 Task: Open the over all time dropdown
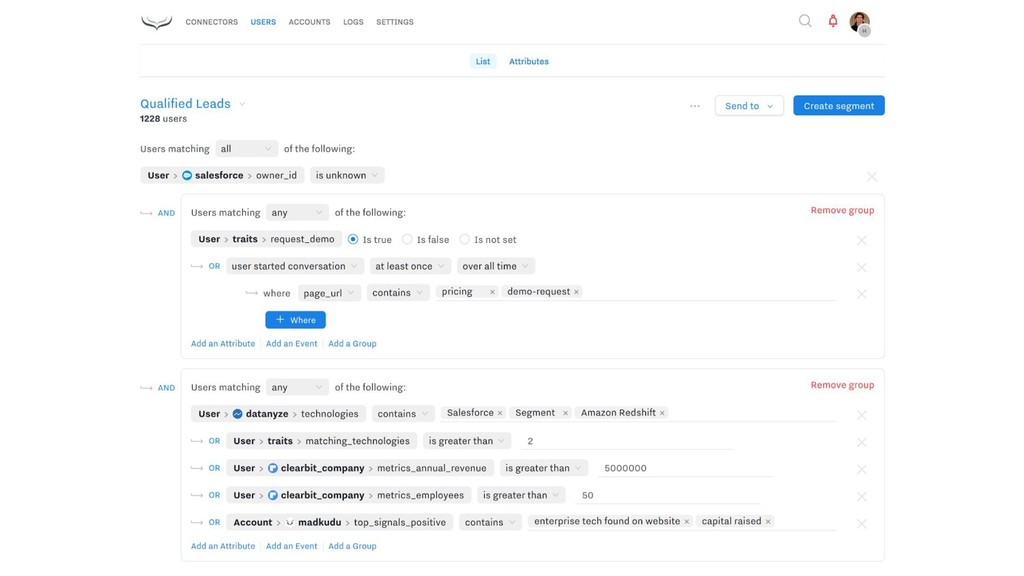click(496, 266)
